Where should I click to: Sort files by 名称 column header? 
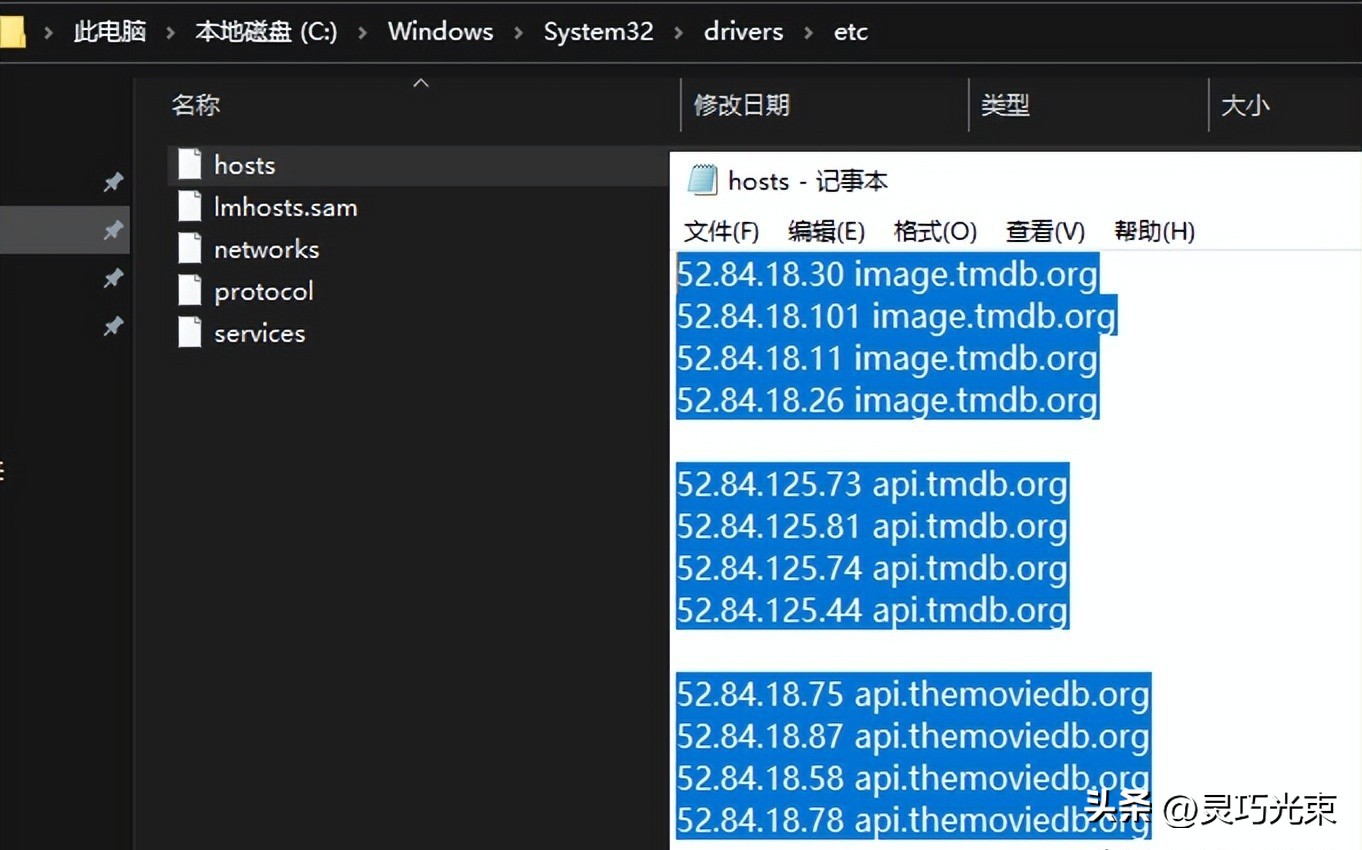(195, 104)
